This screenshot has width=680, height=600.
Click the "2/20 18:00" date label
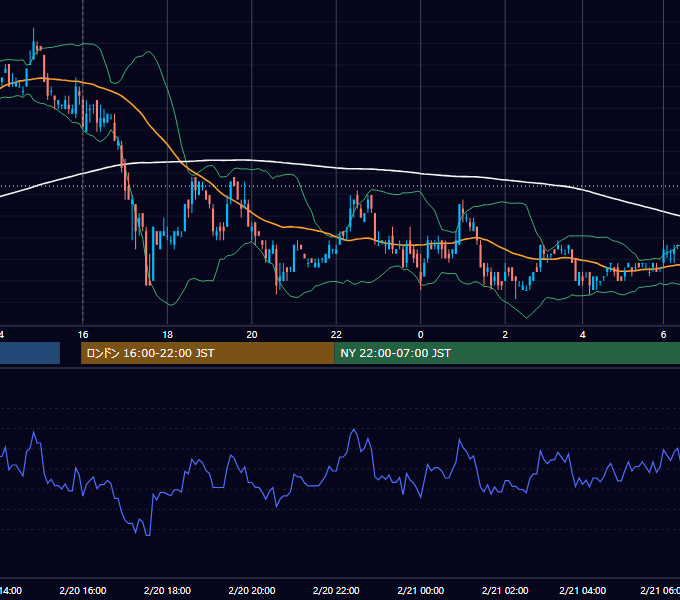[x=167, y=590]
